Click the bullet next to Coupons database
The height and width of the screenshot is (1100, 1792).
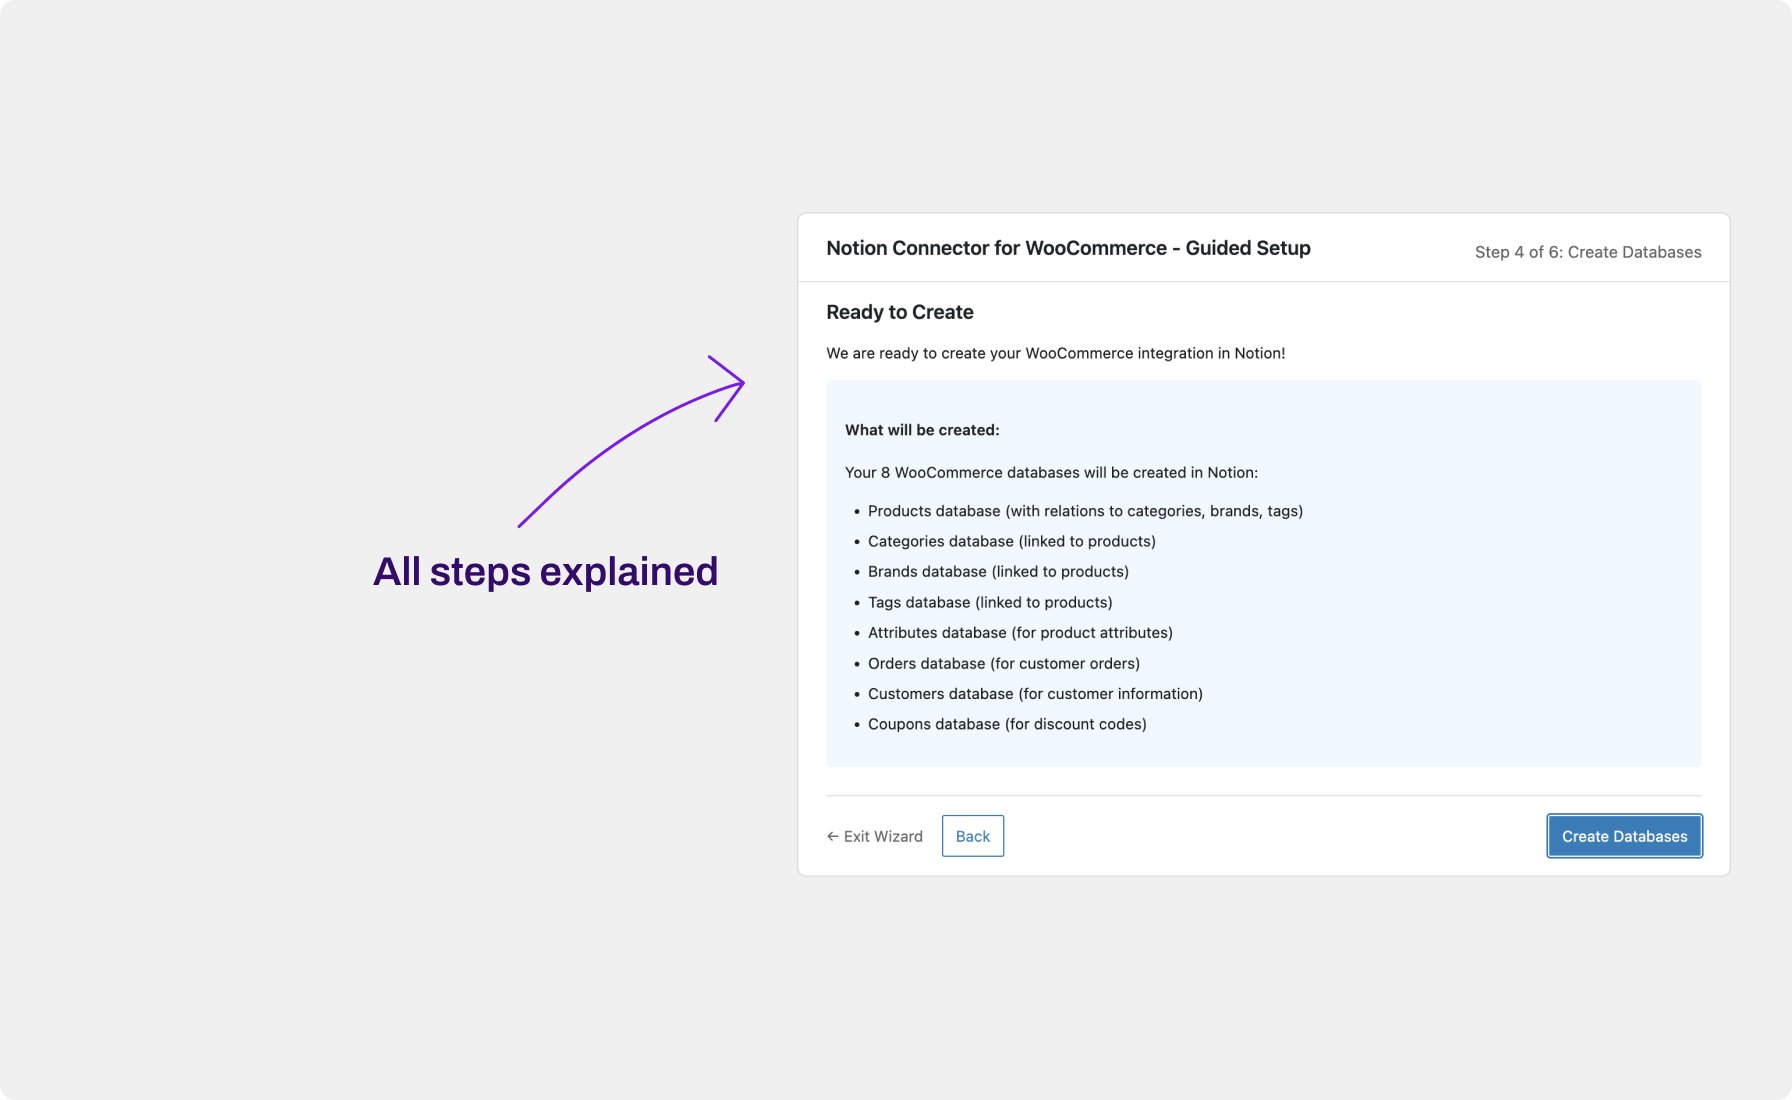click(x=856, y=723)
